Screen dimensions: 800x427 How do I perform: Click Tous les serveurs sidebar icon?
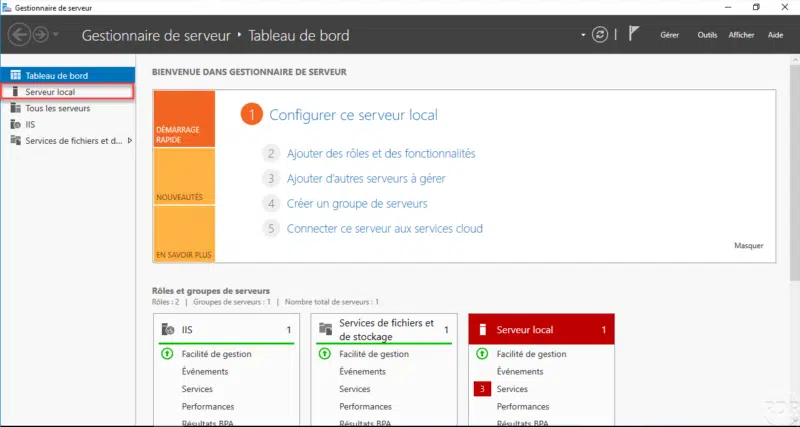(x=15, y=108)
